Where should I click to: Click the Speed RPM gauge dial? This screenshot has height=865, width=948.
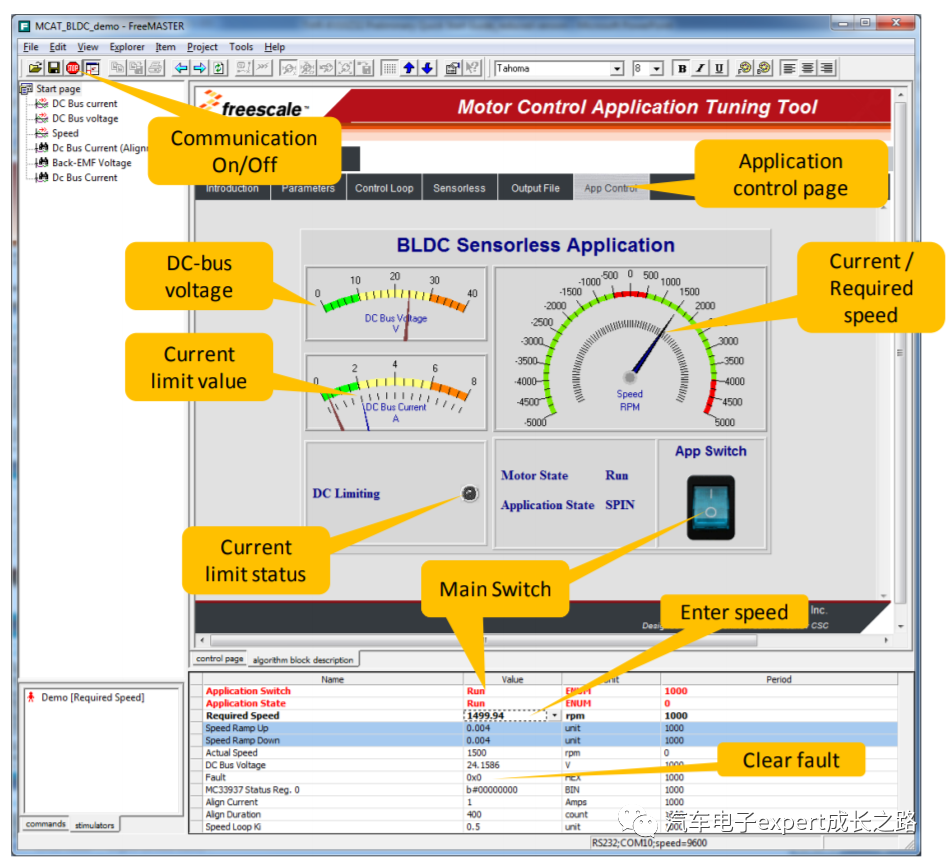click(x=630, y=348)
